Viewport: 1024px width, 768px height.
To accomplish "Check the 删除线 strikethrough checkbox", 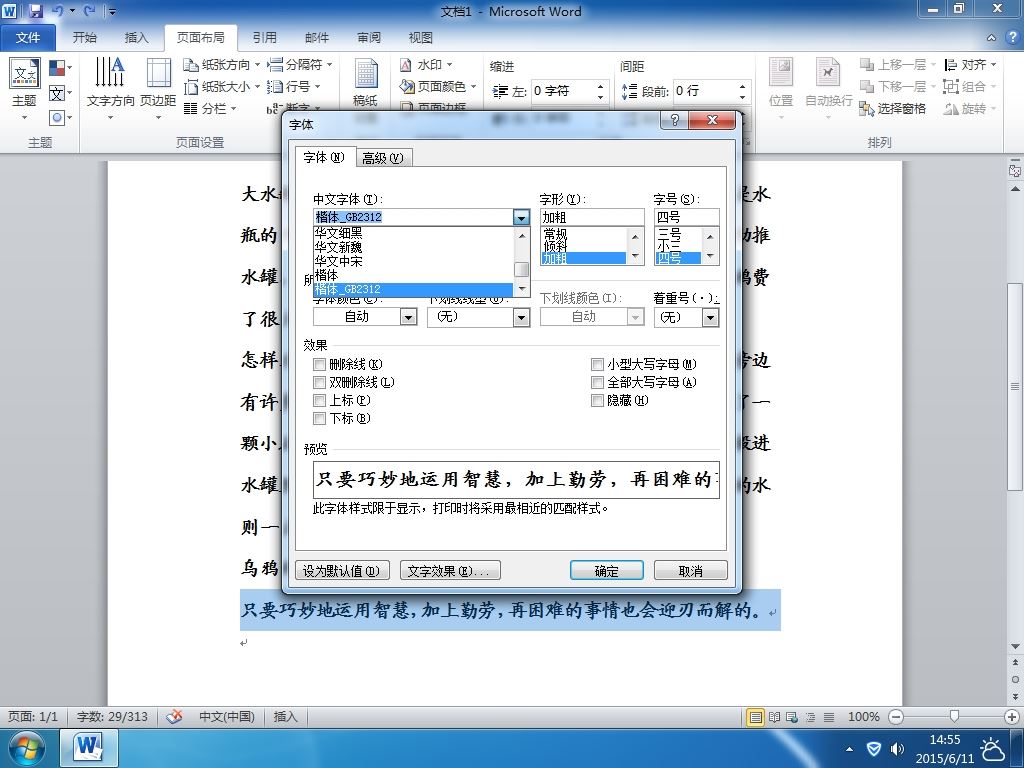I will tap(319, 364).
